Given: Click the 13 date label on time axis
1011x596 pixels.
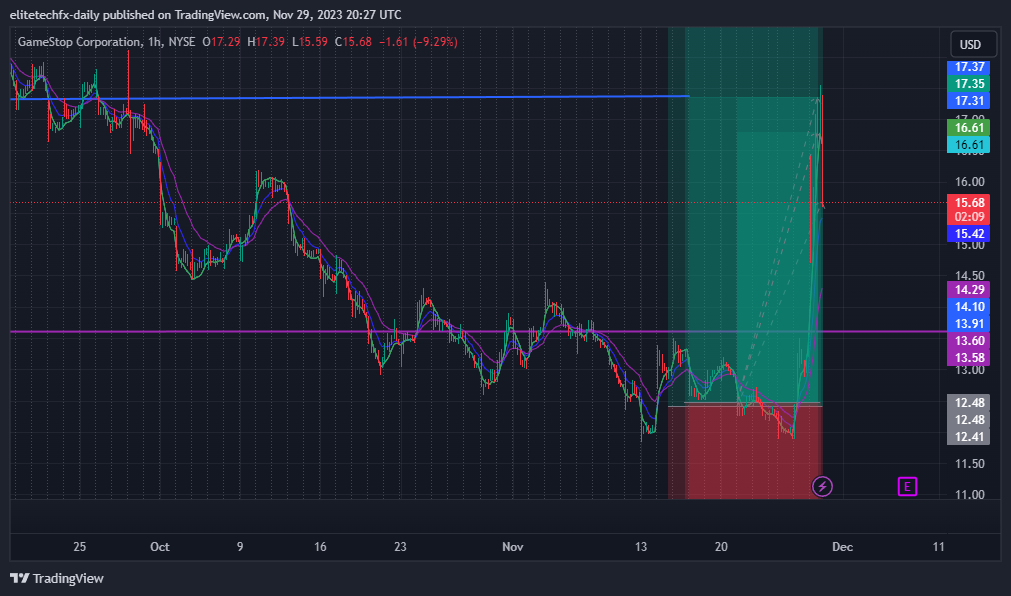Looking at the screenshot, I should point(640,547).
